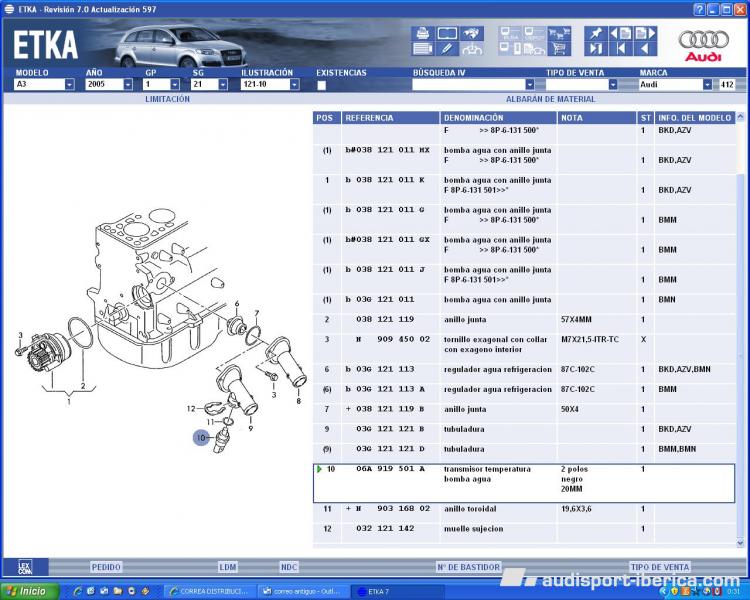Click the skip-to-end door arrow icon
Image resolution: width=750 pixels, height=600 pixels.
[596, 49]
